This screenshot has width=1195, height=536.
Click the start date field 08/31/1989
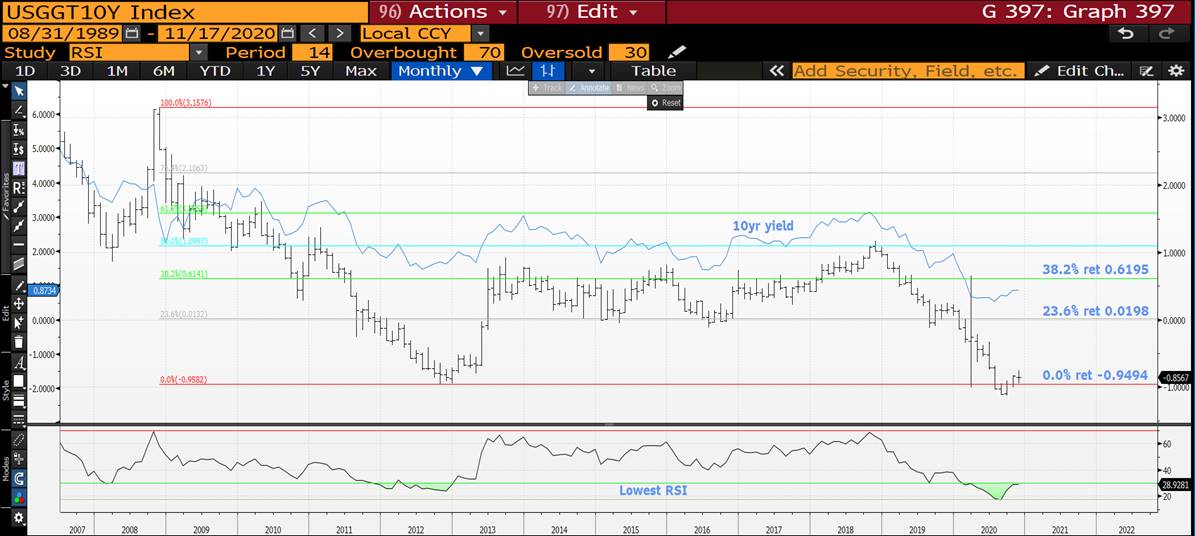[x=62, y=34]
